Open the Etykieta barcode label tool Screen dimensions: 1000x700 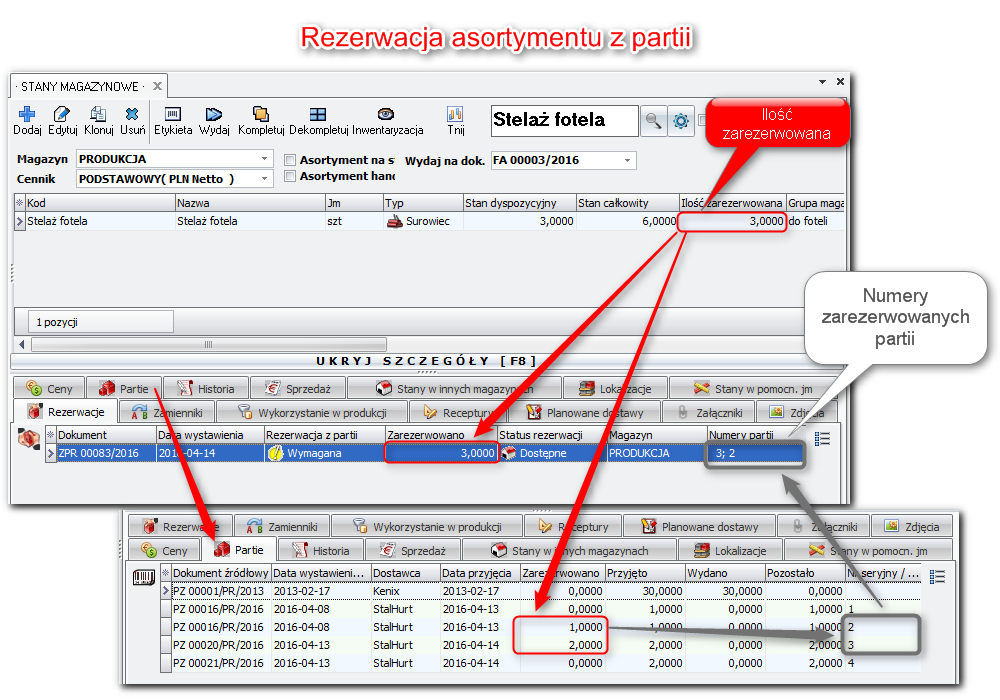click(x=173, y=115)
